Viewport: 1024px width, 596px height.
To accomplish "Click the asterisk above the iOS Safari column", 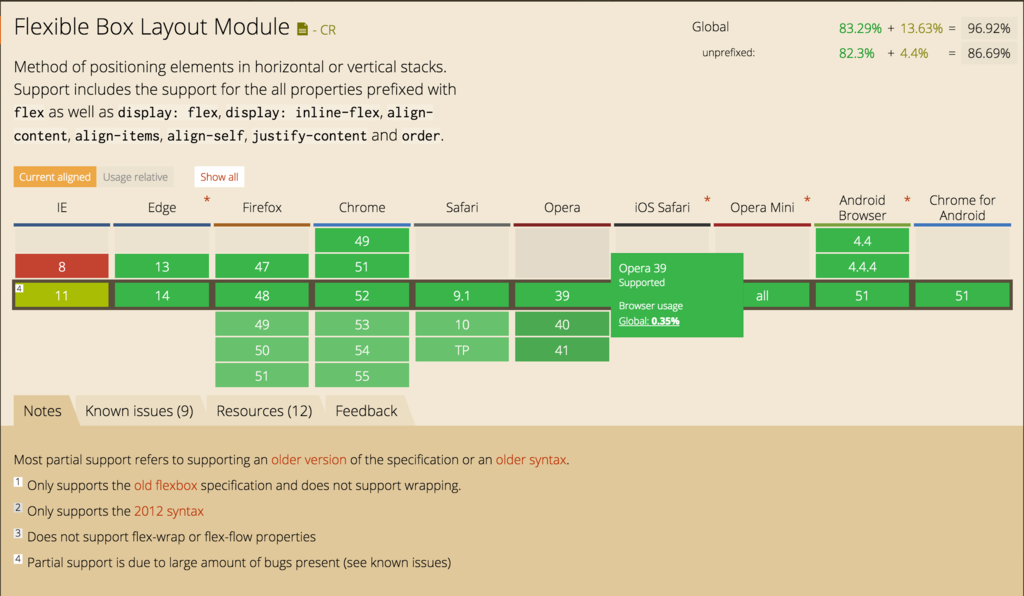I will pos(707,198).
